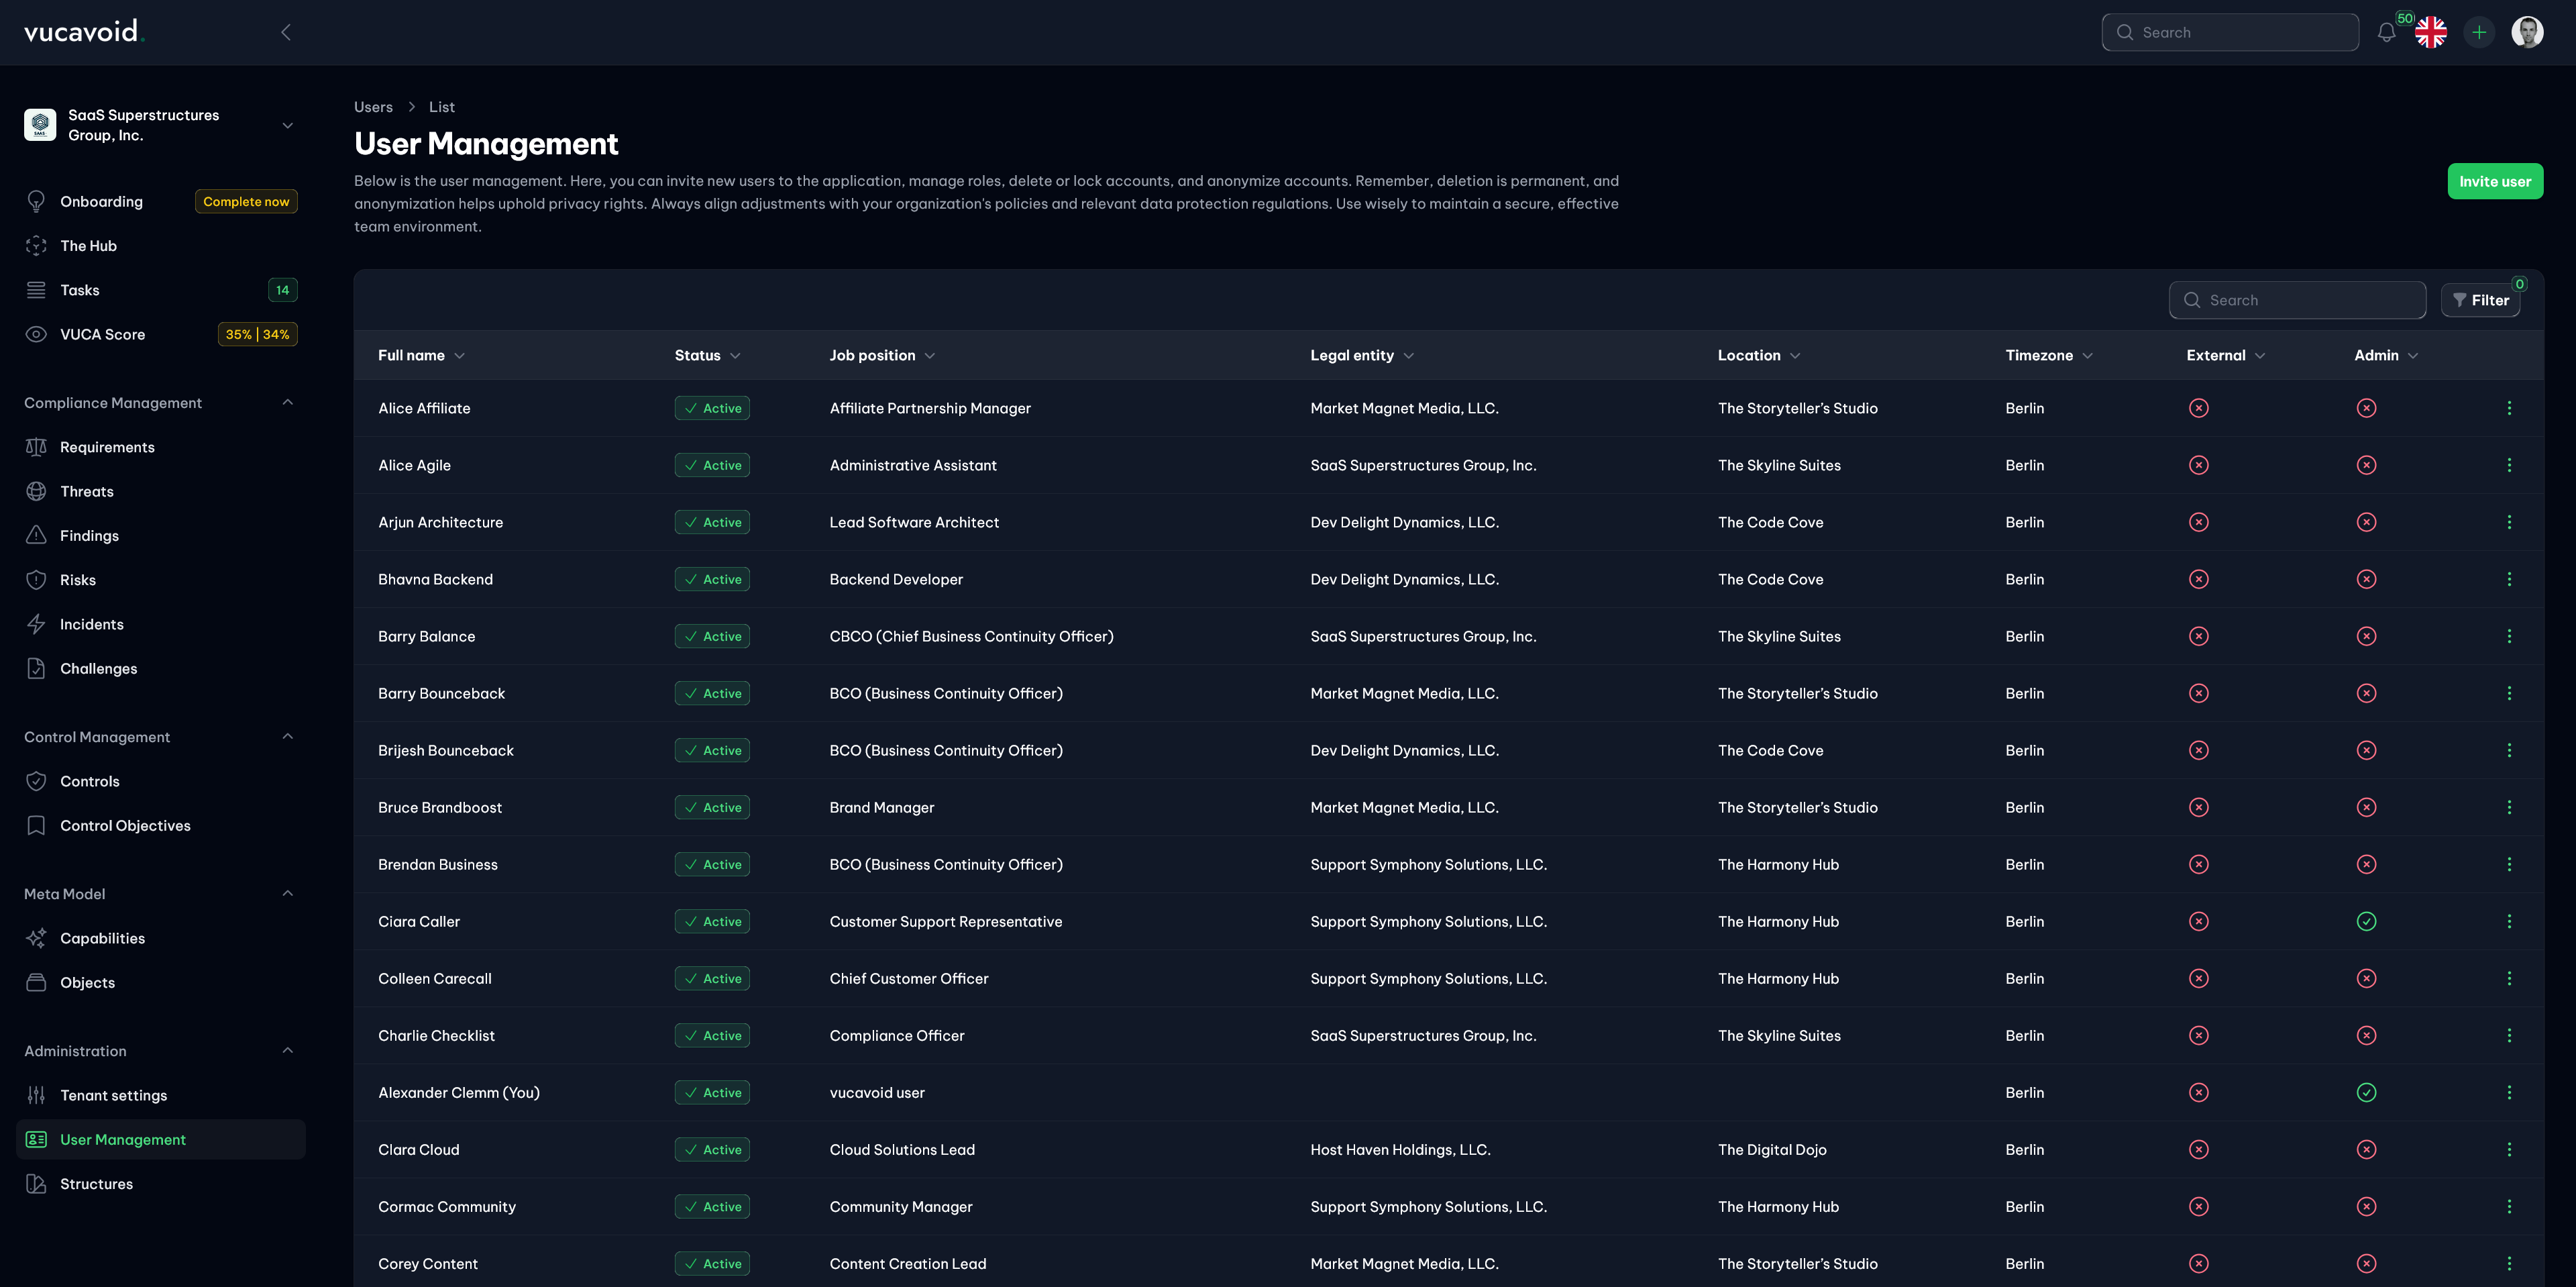Open the Findings page
Image resolution: width=2576 pixels, height=1287 pixels.
[89, 535]
